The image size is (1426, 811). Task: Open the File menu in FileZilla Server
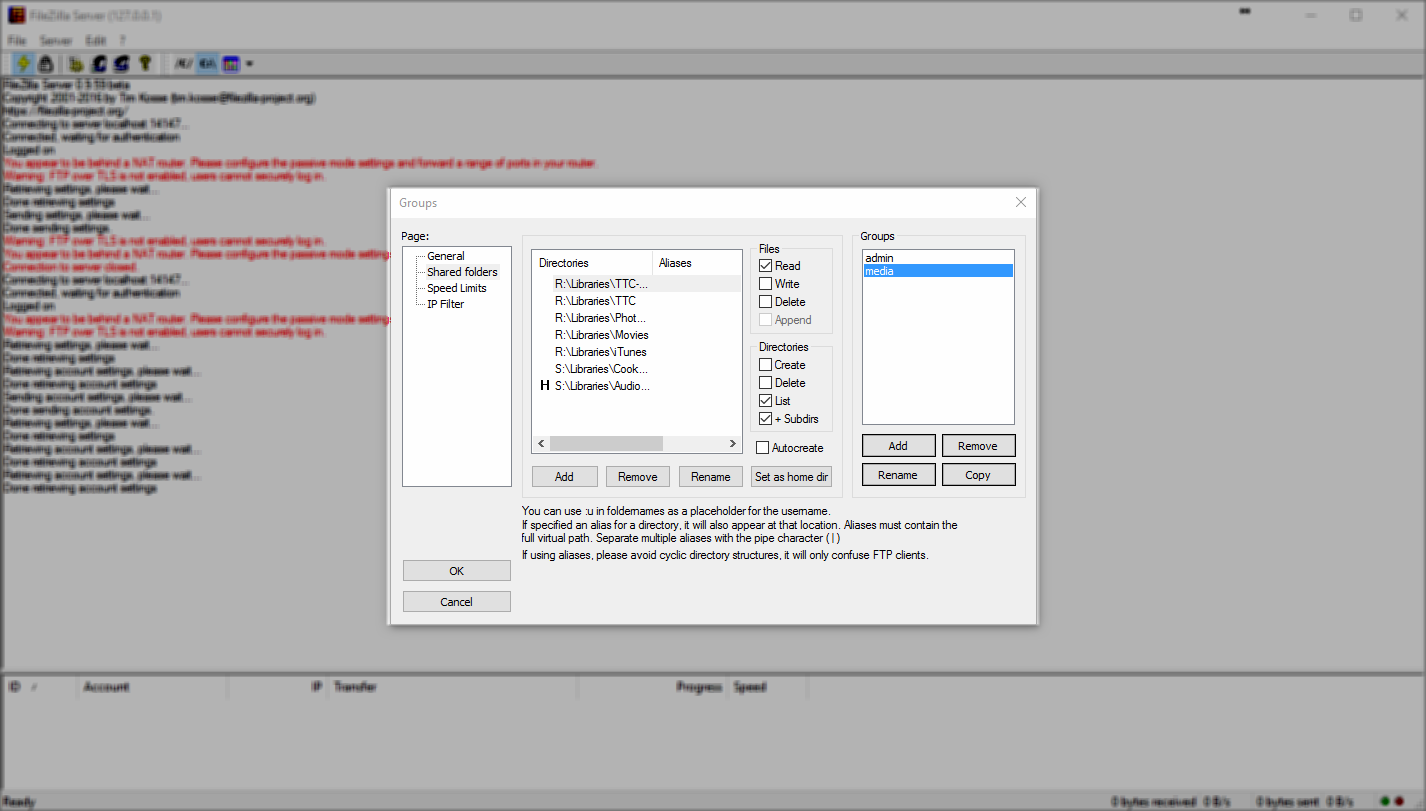17,40
